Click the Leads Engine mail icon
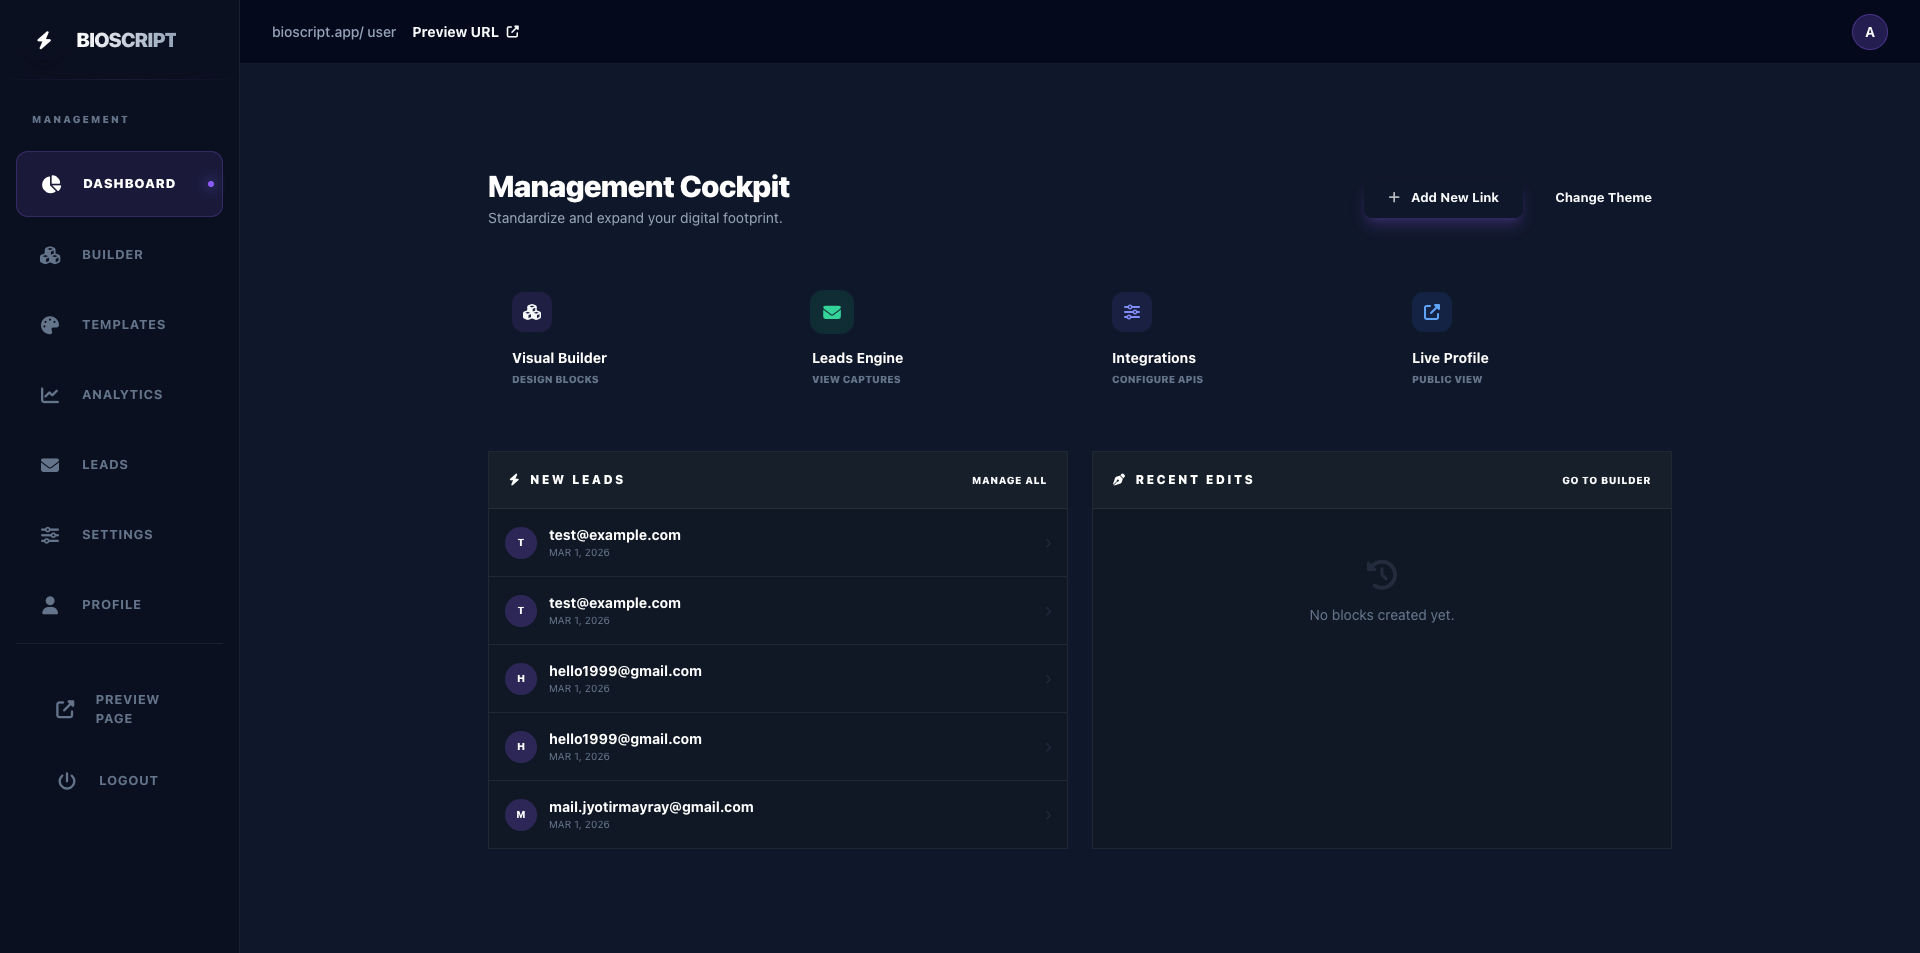Screen dimensions: 1920x953 click(831, 312)
